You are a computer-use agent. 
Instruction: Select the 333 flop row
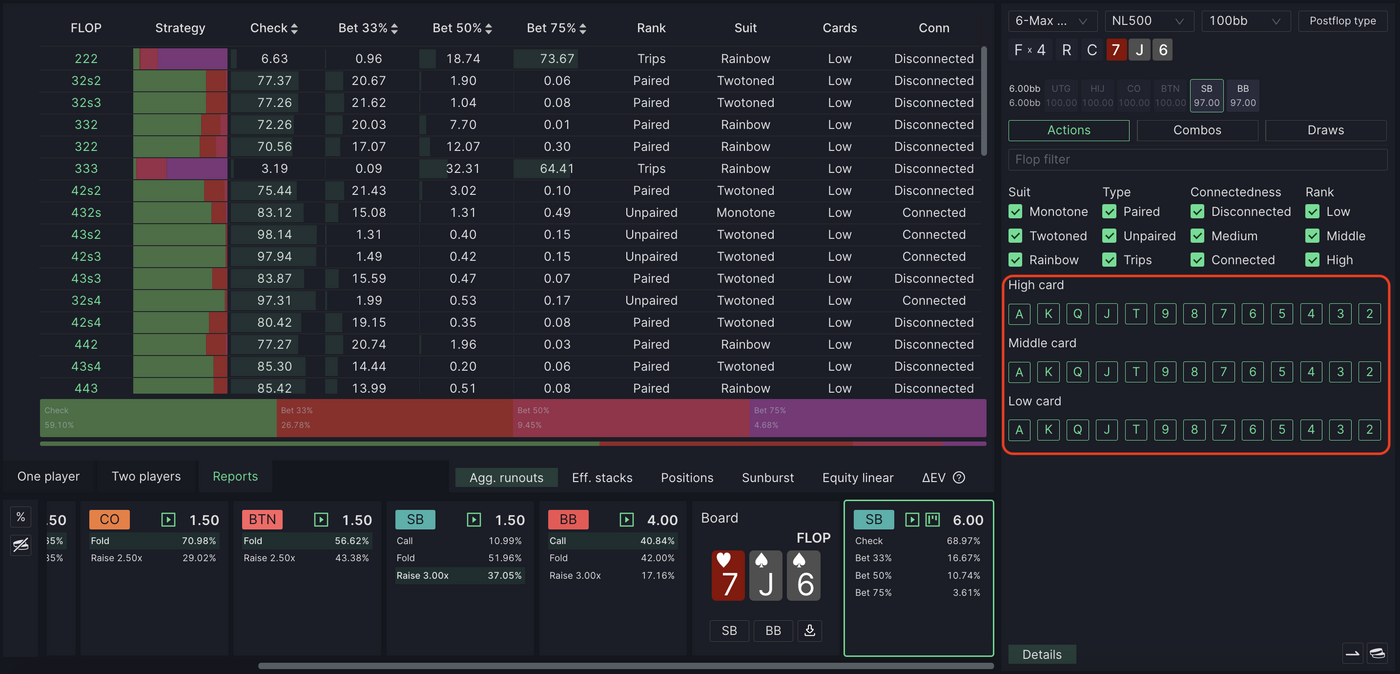pos(510,169)
